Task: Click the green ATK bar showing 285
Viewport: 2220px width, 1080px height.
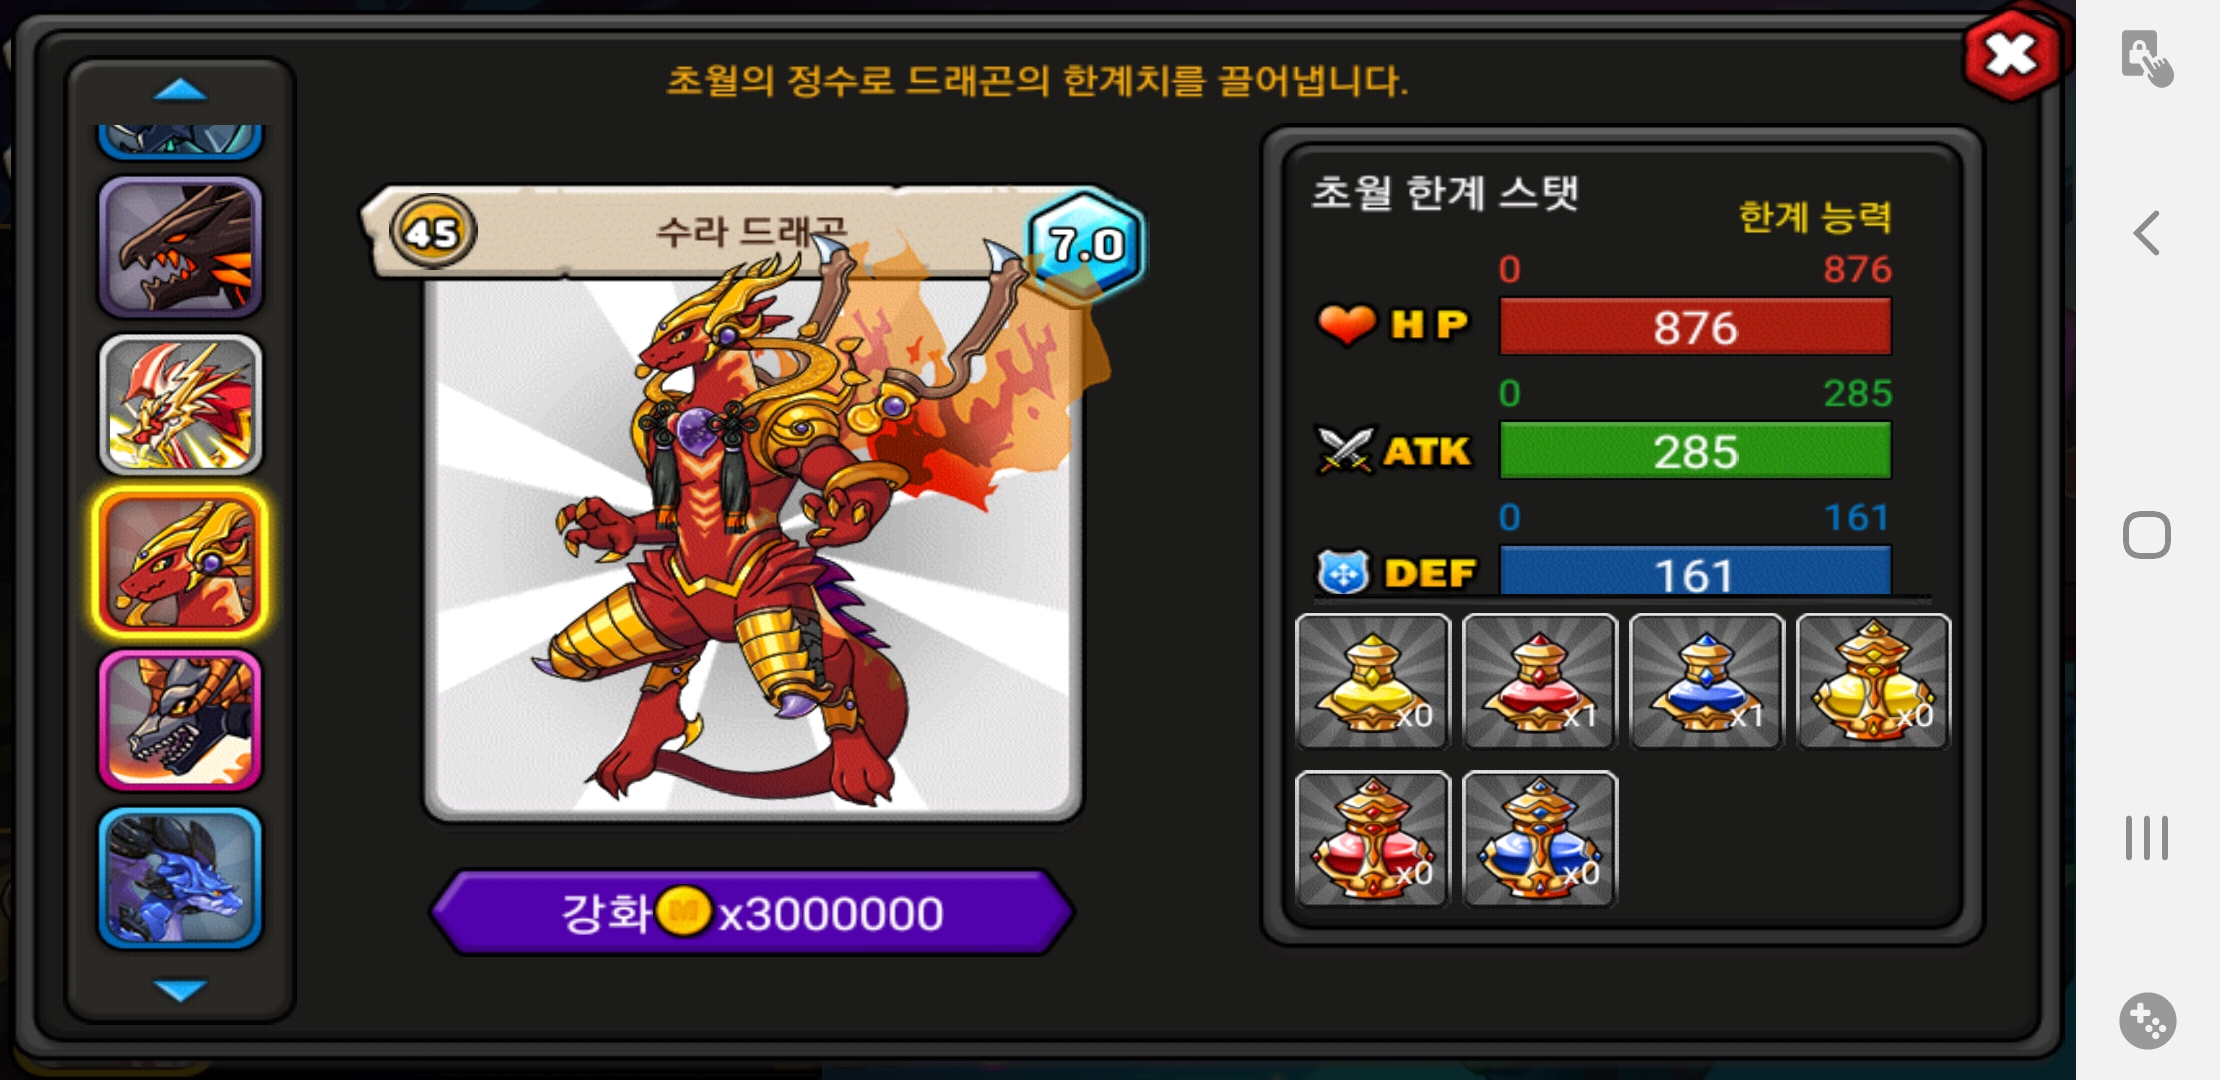Action: click(x=1695, y=451)
